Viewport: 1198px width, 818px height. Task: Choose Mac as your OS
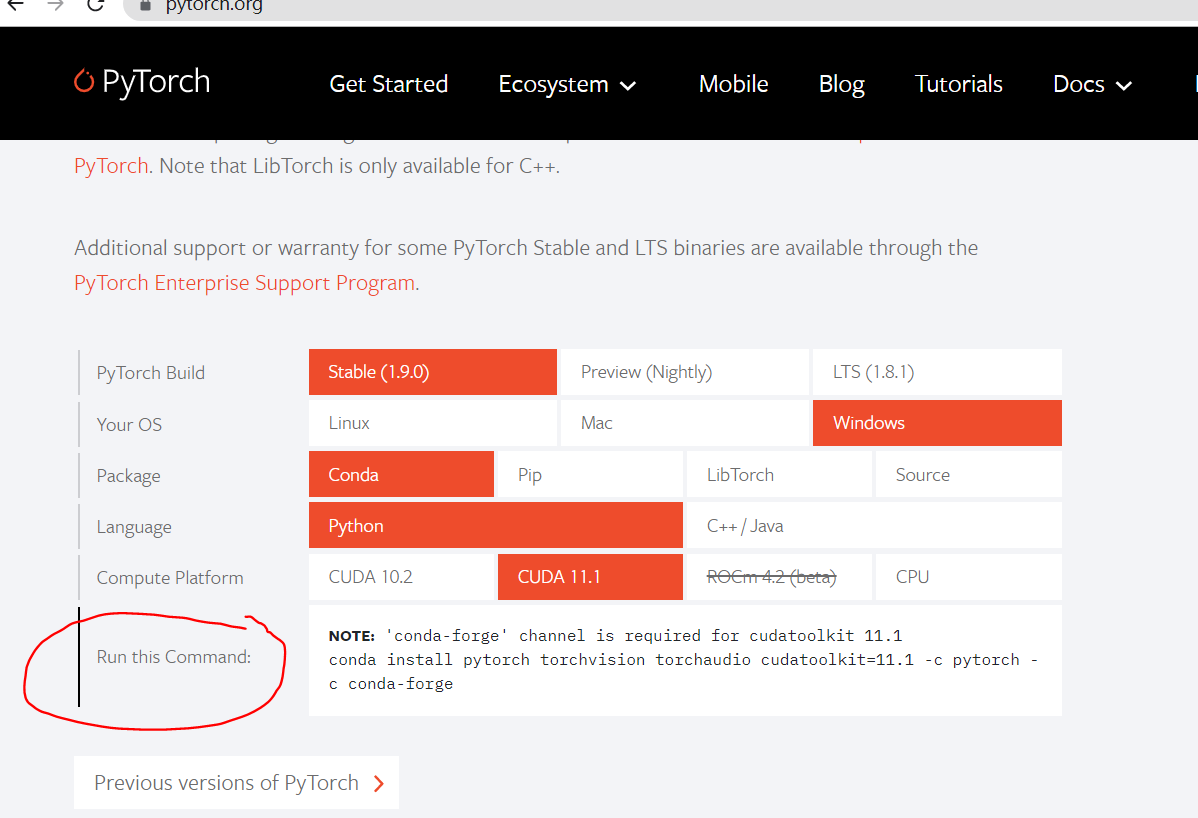click(685, 423)
